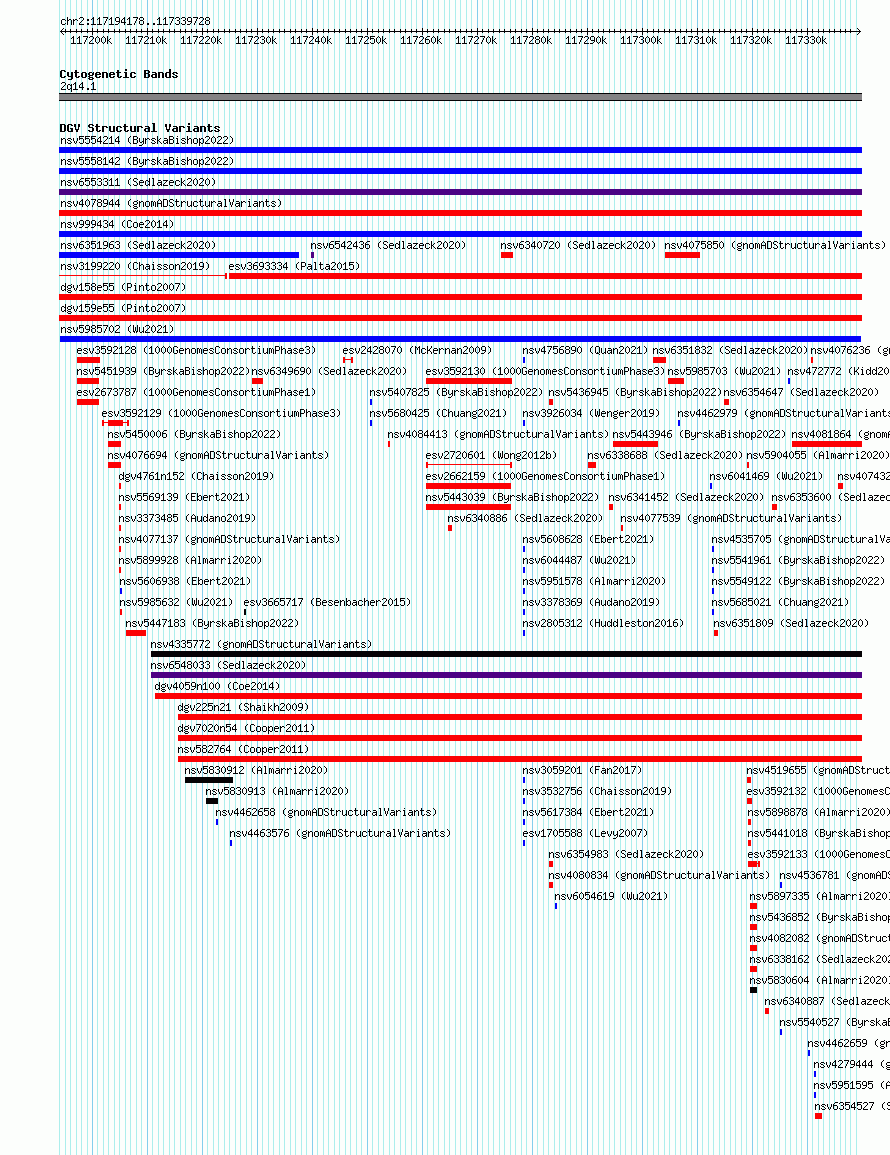This screenshot has width=890, height=1155.
Task: Select dgv158e55 (Pinto2007) entry
Action: click(123, 287)
